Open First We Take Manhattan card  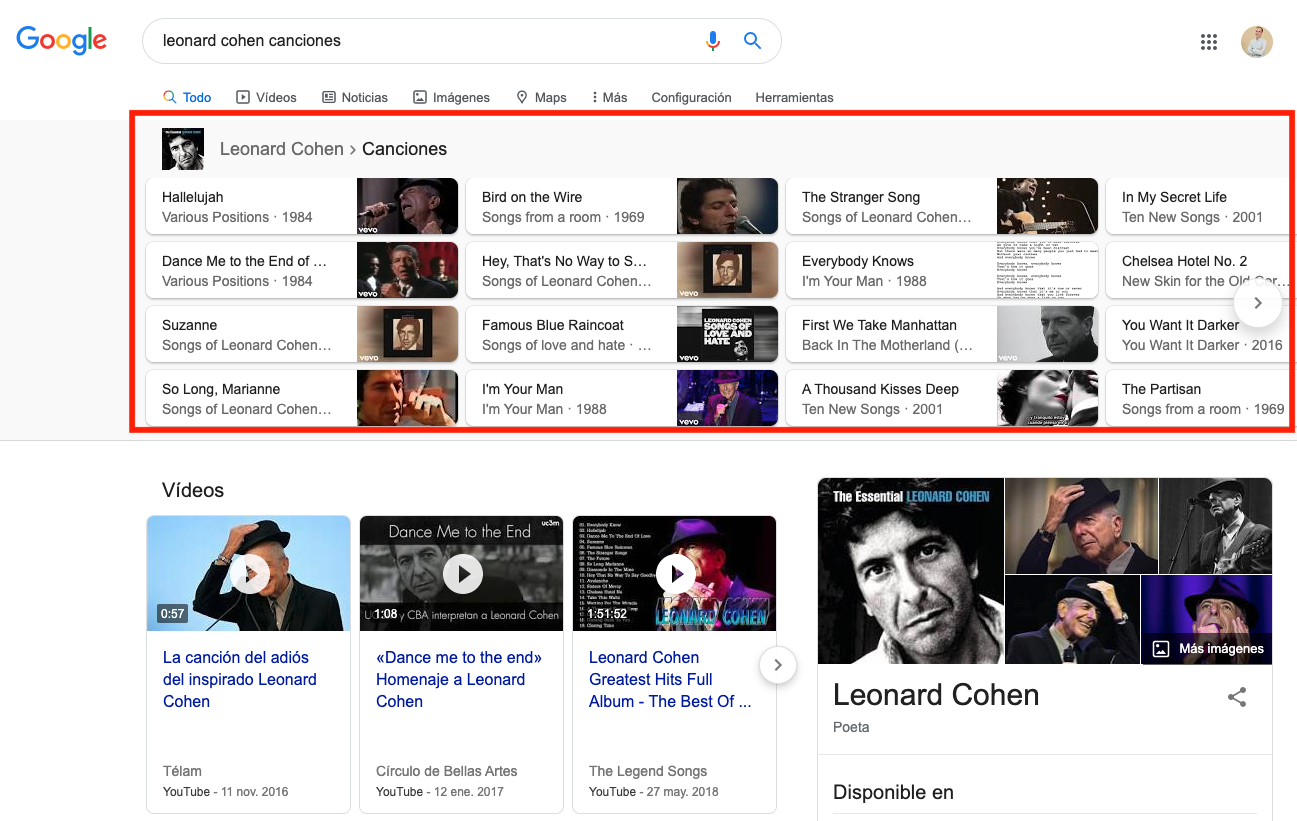942,334
